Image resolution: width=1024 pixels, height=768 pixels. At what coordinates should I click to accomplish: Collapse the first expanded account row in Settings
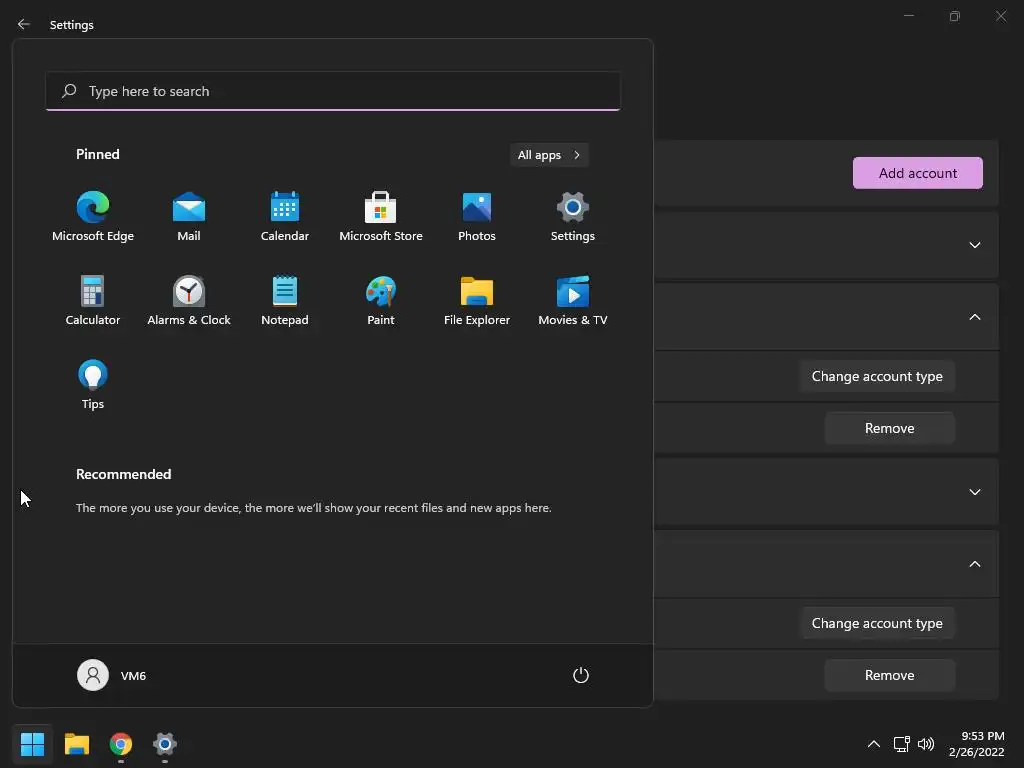pyautogui.click(x=974, y=317)
